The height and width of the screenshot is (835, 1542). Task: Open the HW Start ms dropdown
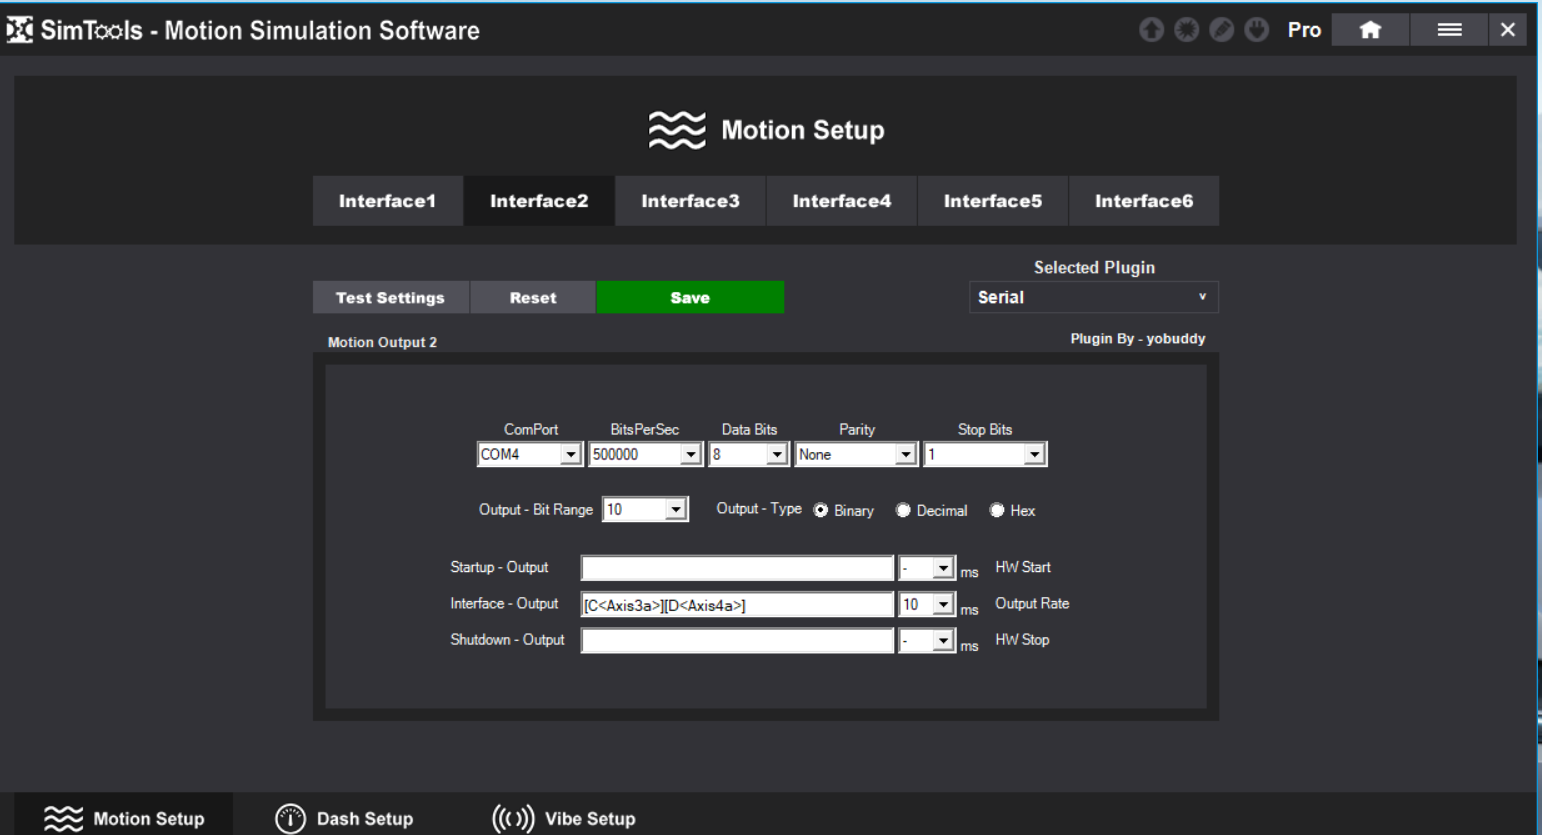click(927, 568)
